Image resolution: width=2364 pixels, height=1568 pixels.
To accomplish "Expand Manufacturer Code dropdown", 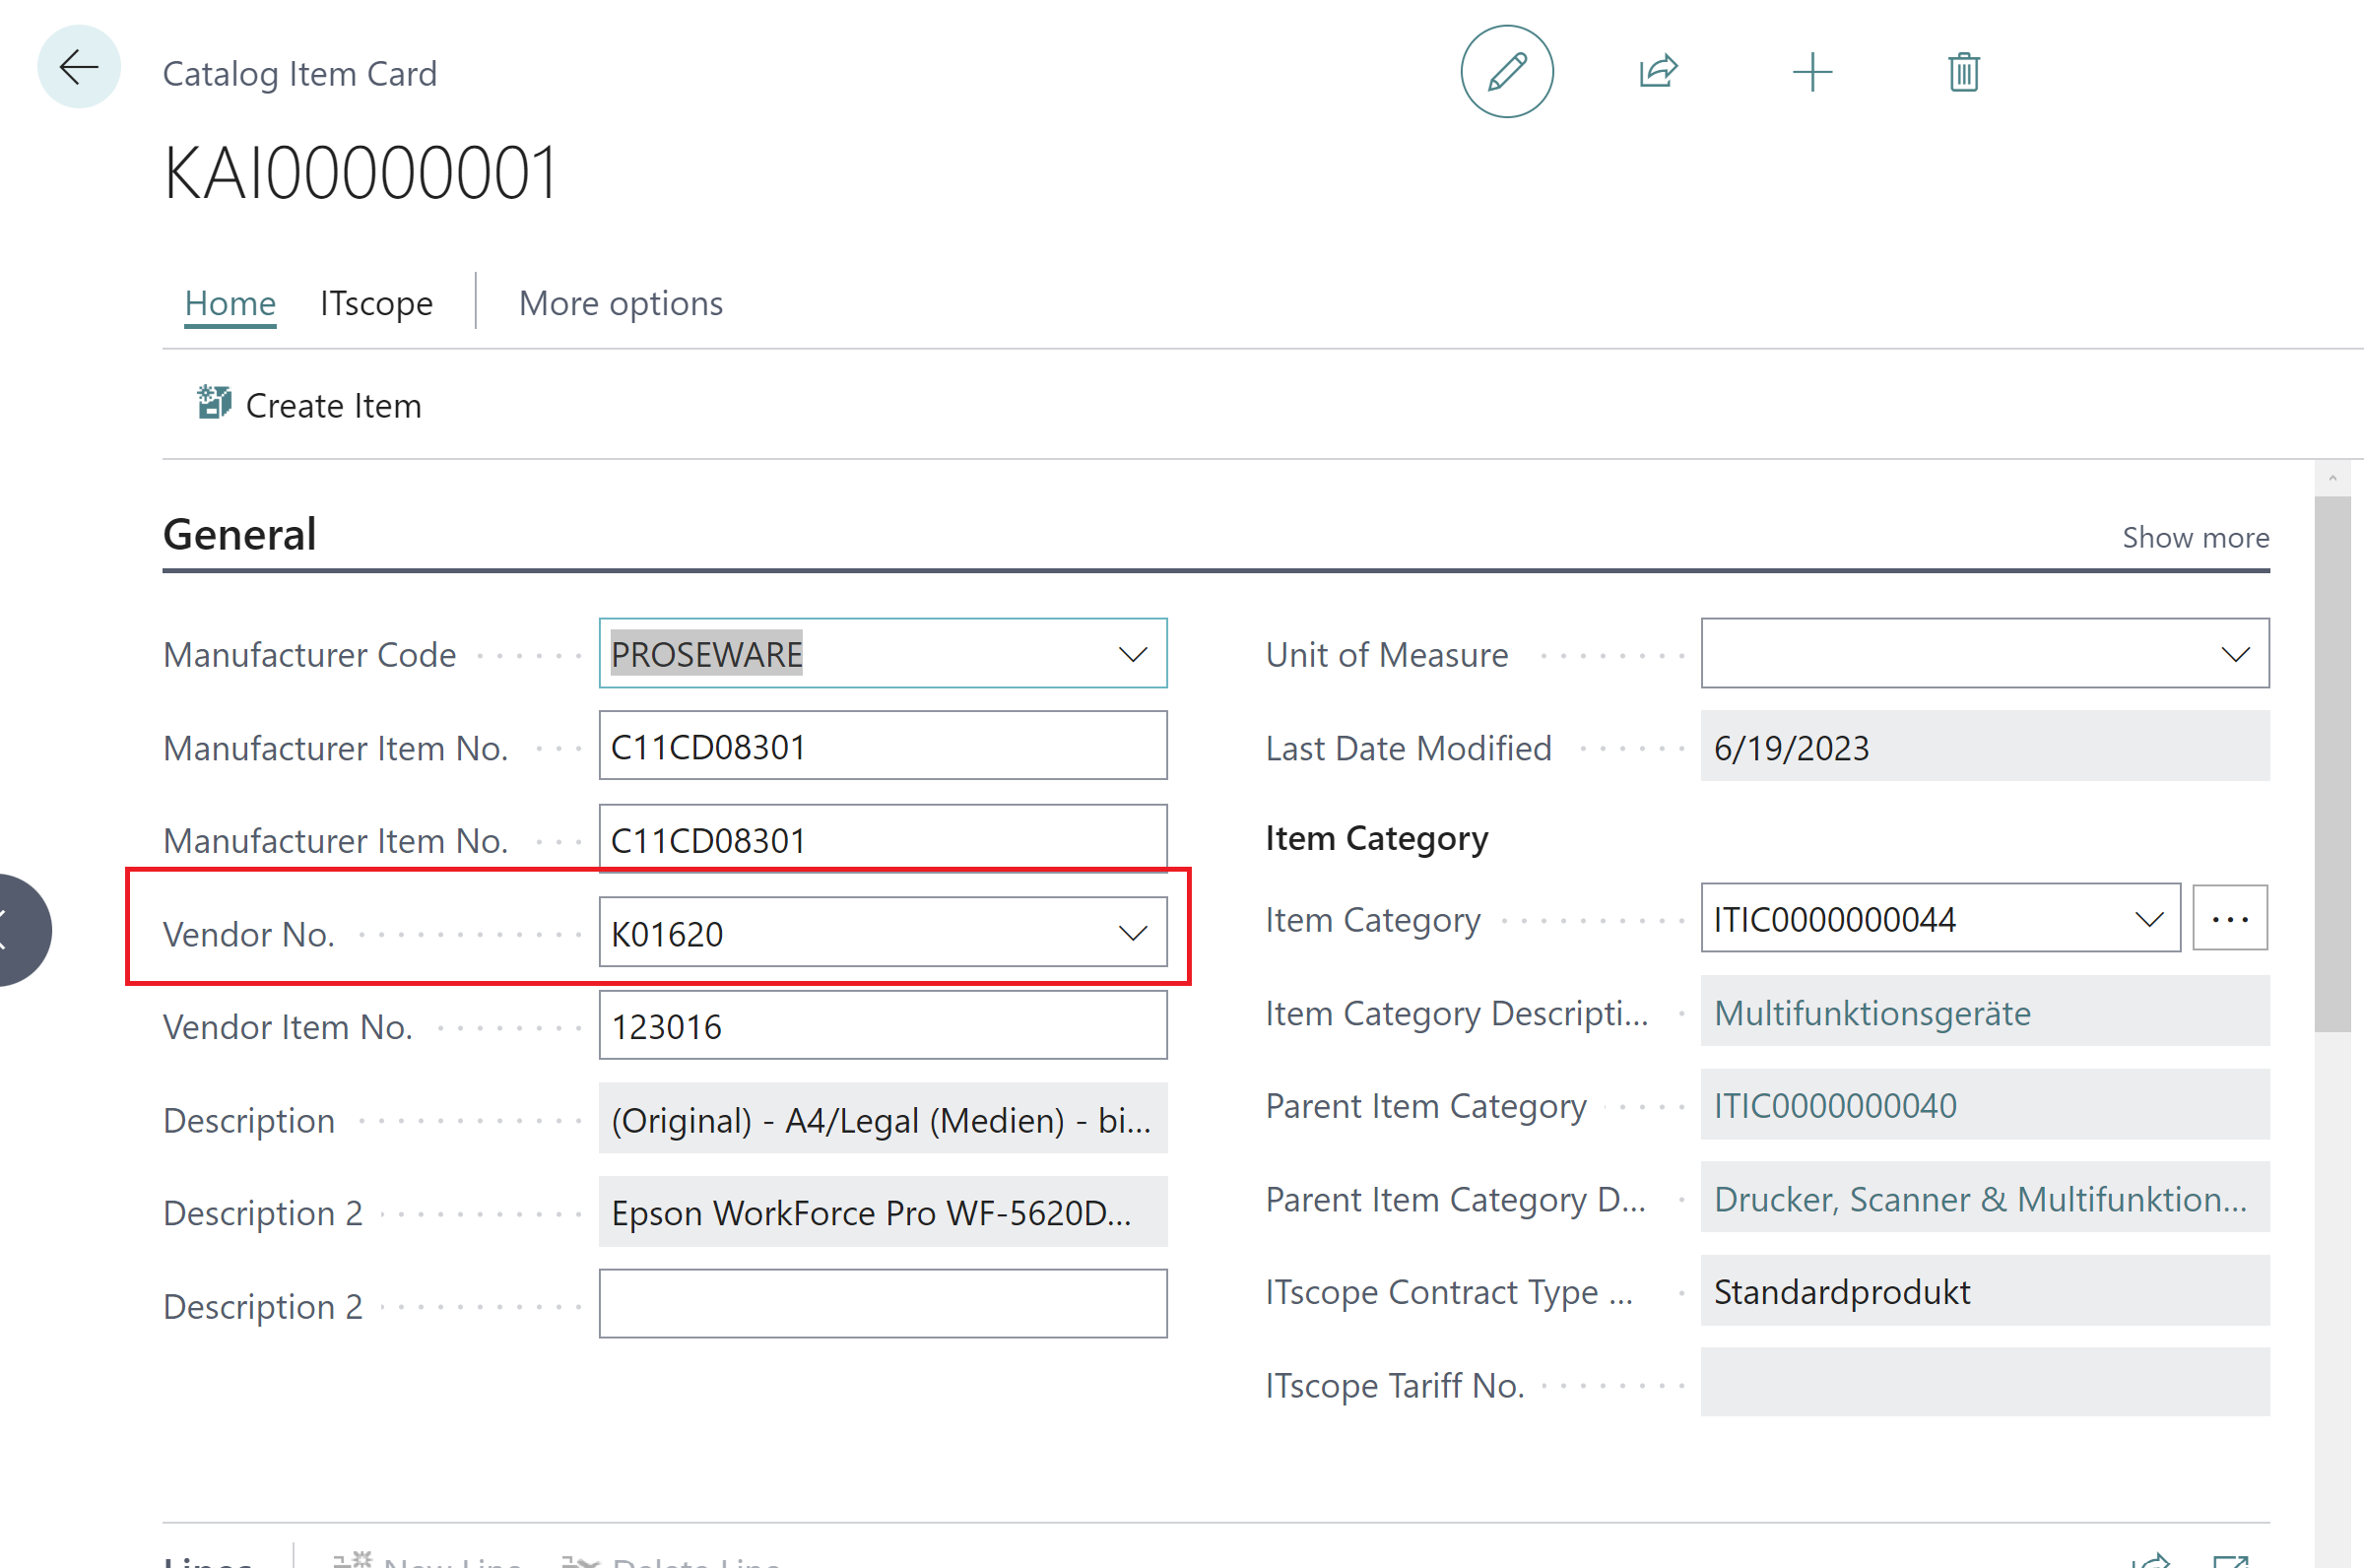I will 1132,654.
